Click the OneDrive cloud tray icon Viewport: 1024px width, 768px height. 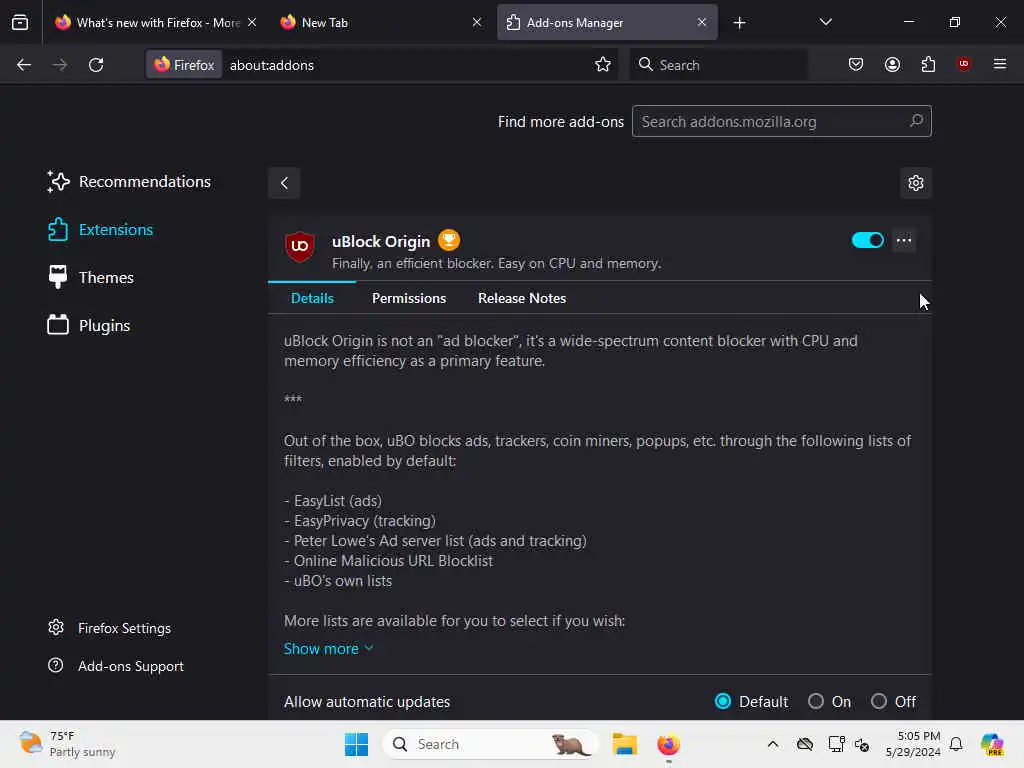[x=805, y=744]
